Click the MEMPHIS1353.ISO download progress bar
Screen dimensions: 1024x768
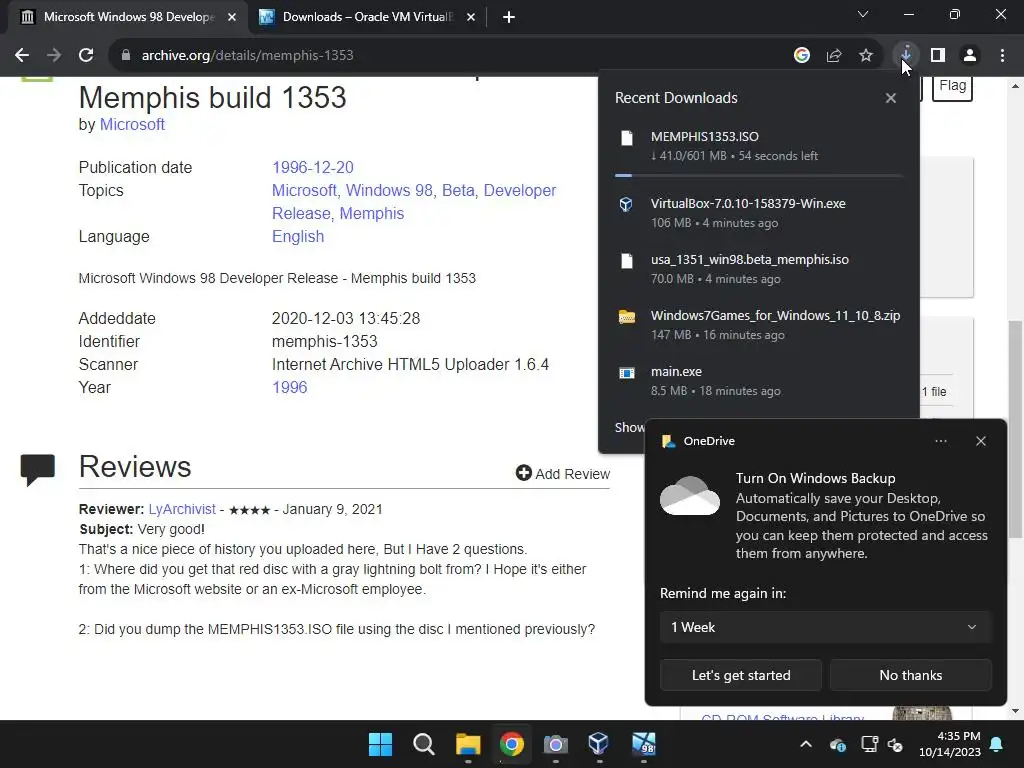click(759, 175)
